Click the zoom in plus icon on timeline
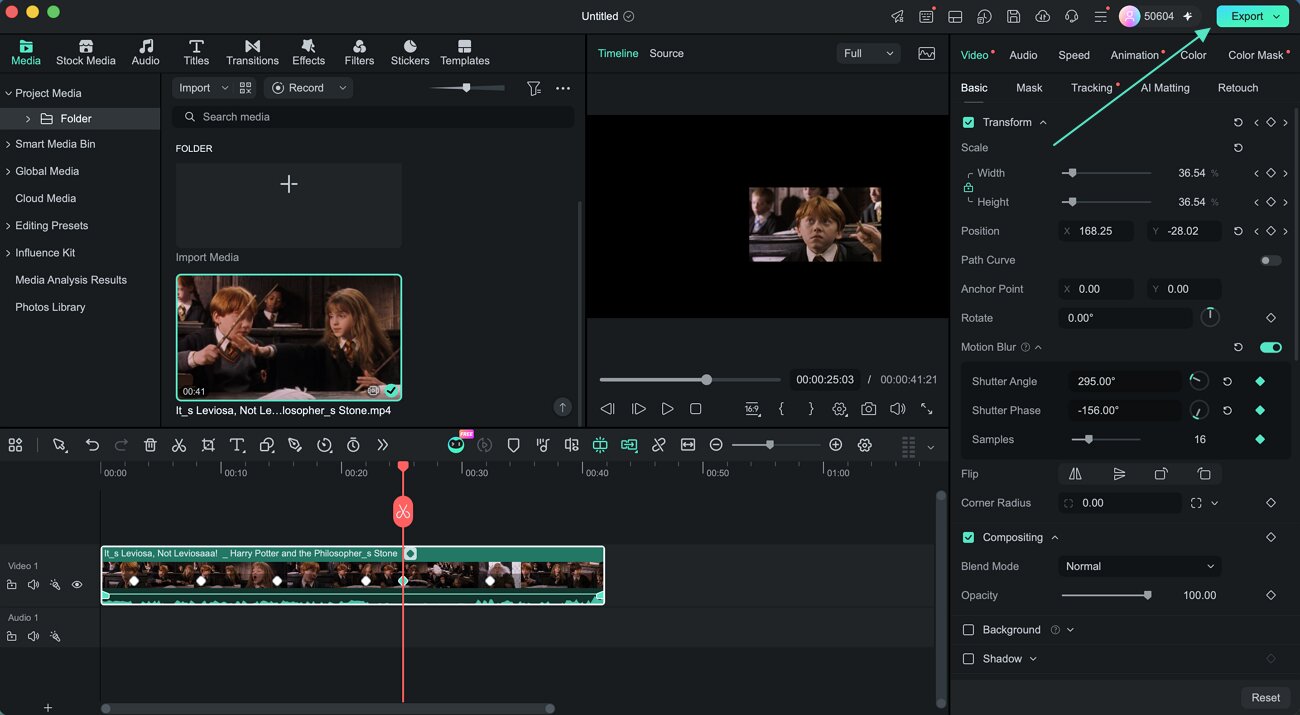 click(836, 445)
